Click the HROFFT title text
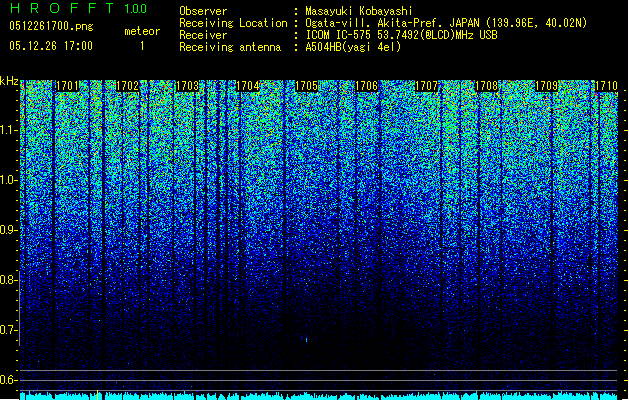 coord(62,8)
